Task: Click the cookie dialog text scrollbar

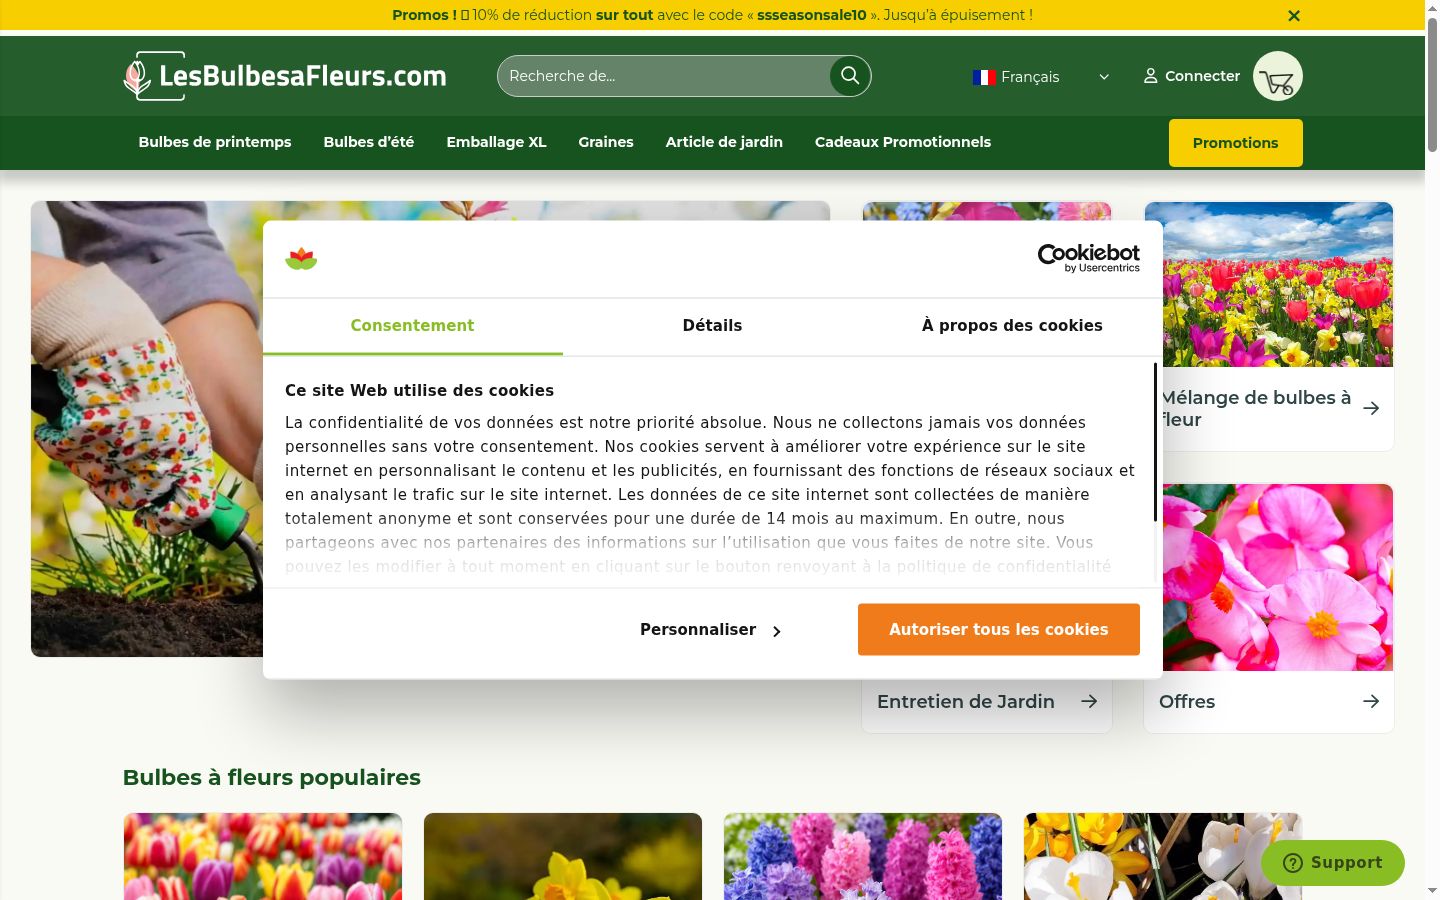Action: (1155, 442)
